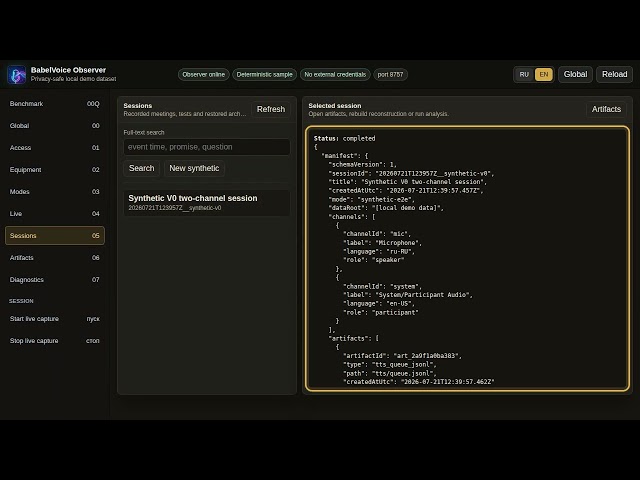The image size is (640, 480).
Task: Click the "language": "en-US" line
Action: (379, 304)
